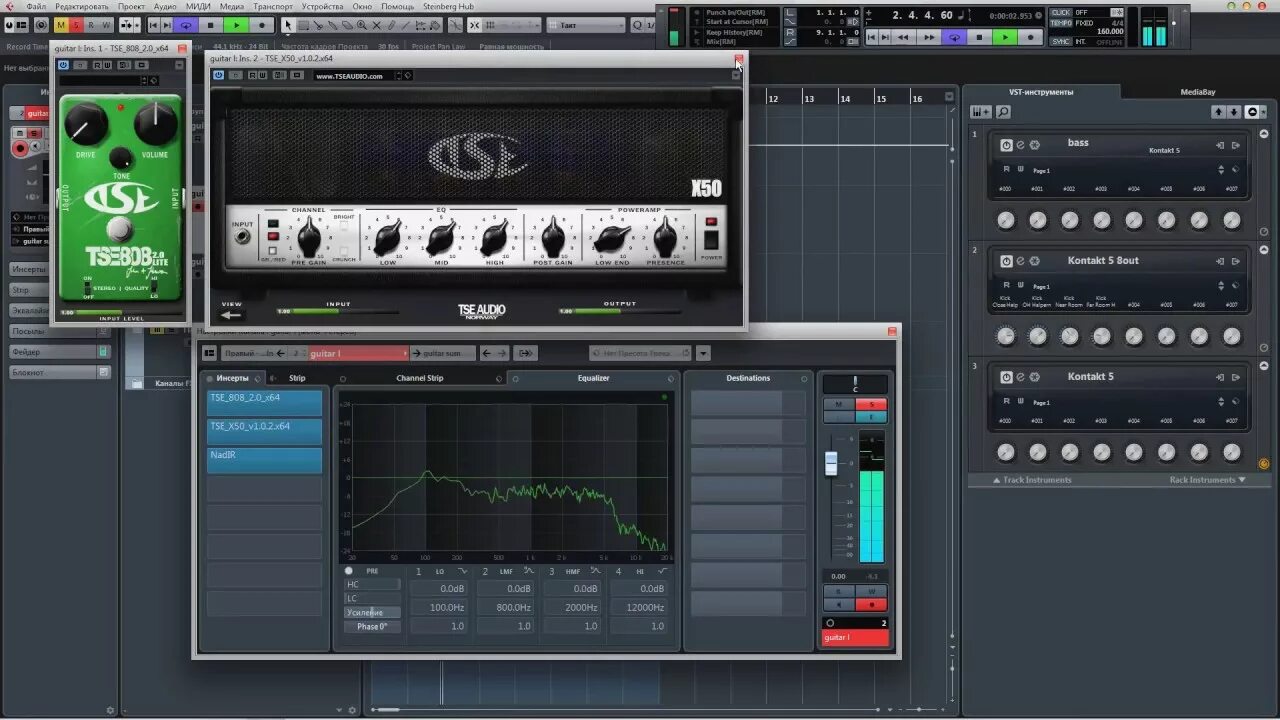Click EQ band 1 frequency 100.0Hz field

[x=438, y=607]
